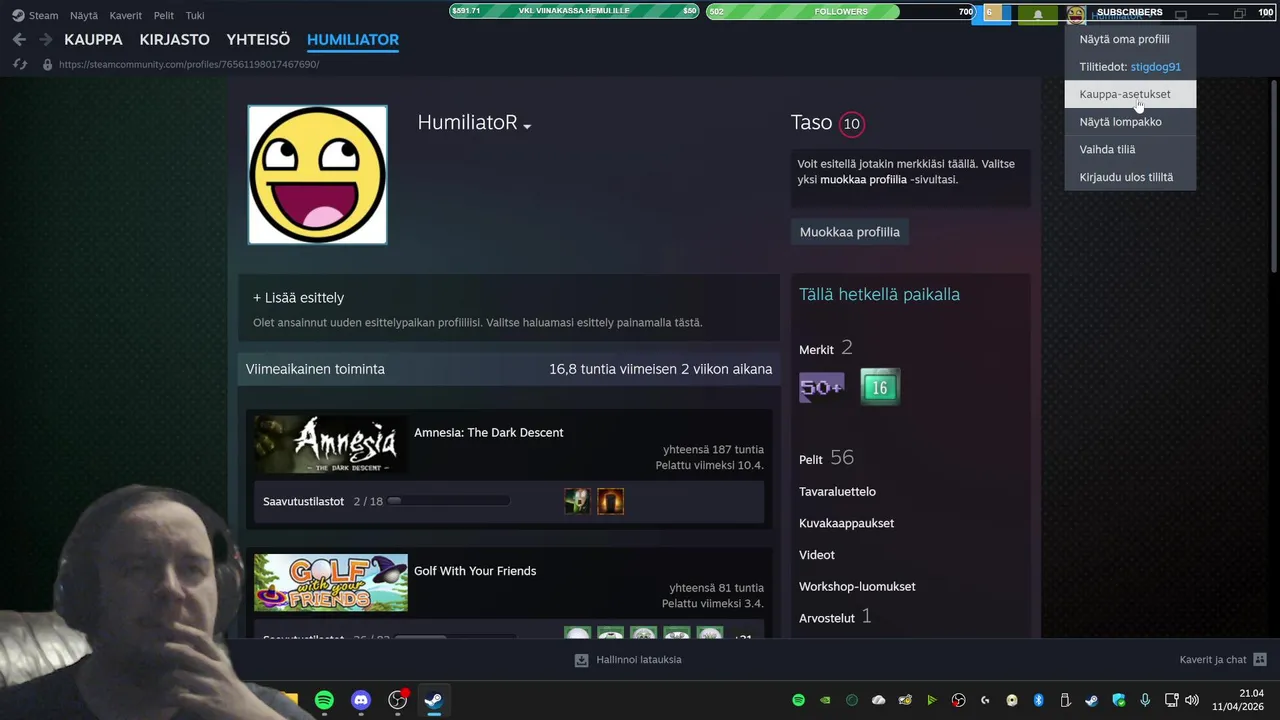Click the Muokkaa profiilia button
Viewport: 1280px width, 720px height.
tap(850, 232)
